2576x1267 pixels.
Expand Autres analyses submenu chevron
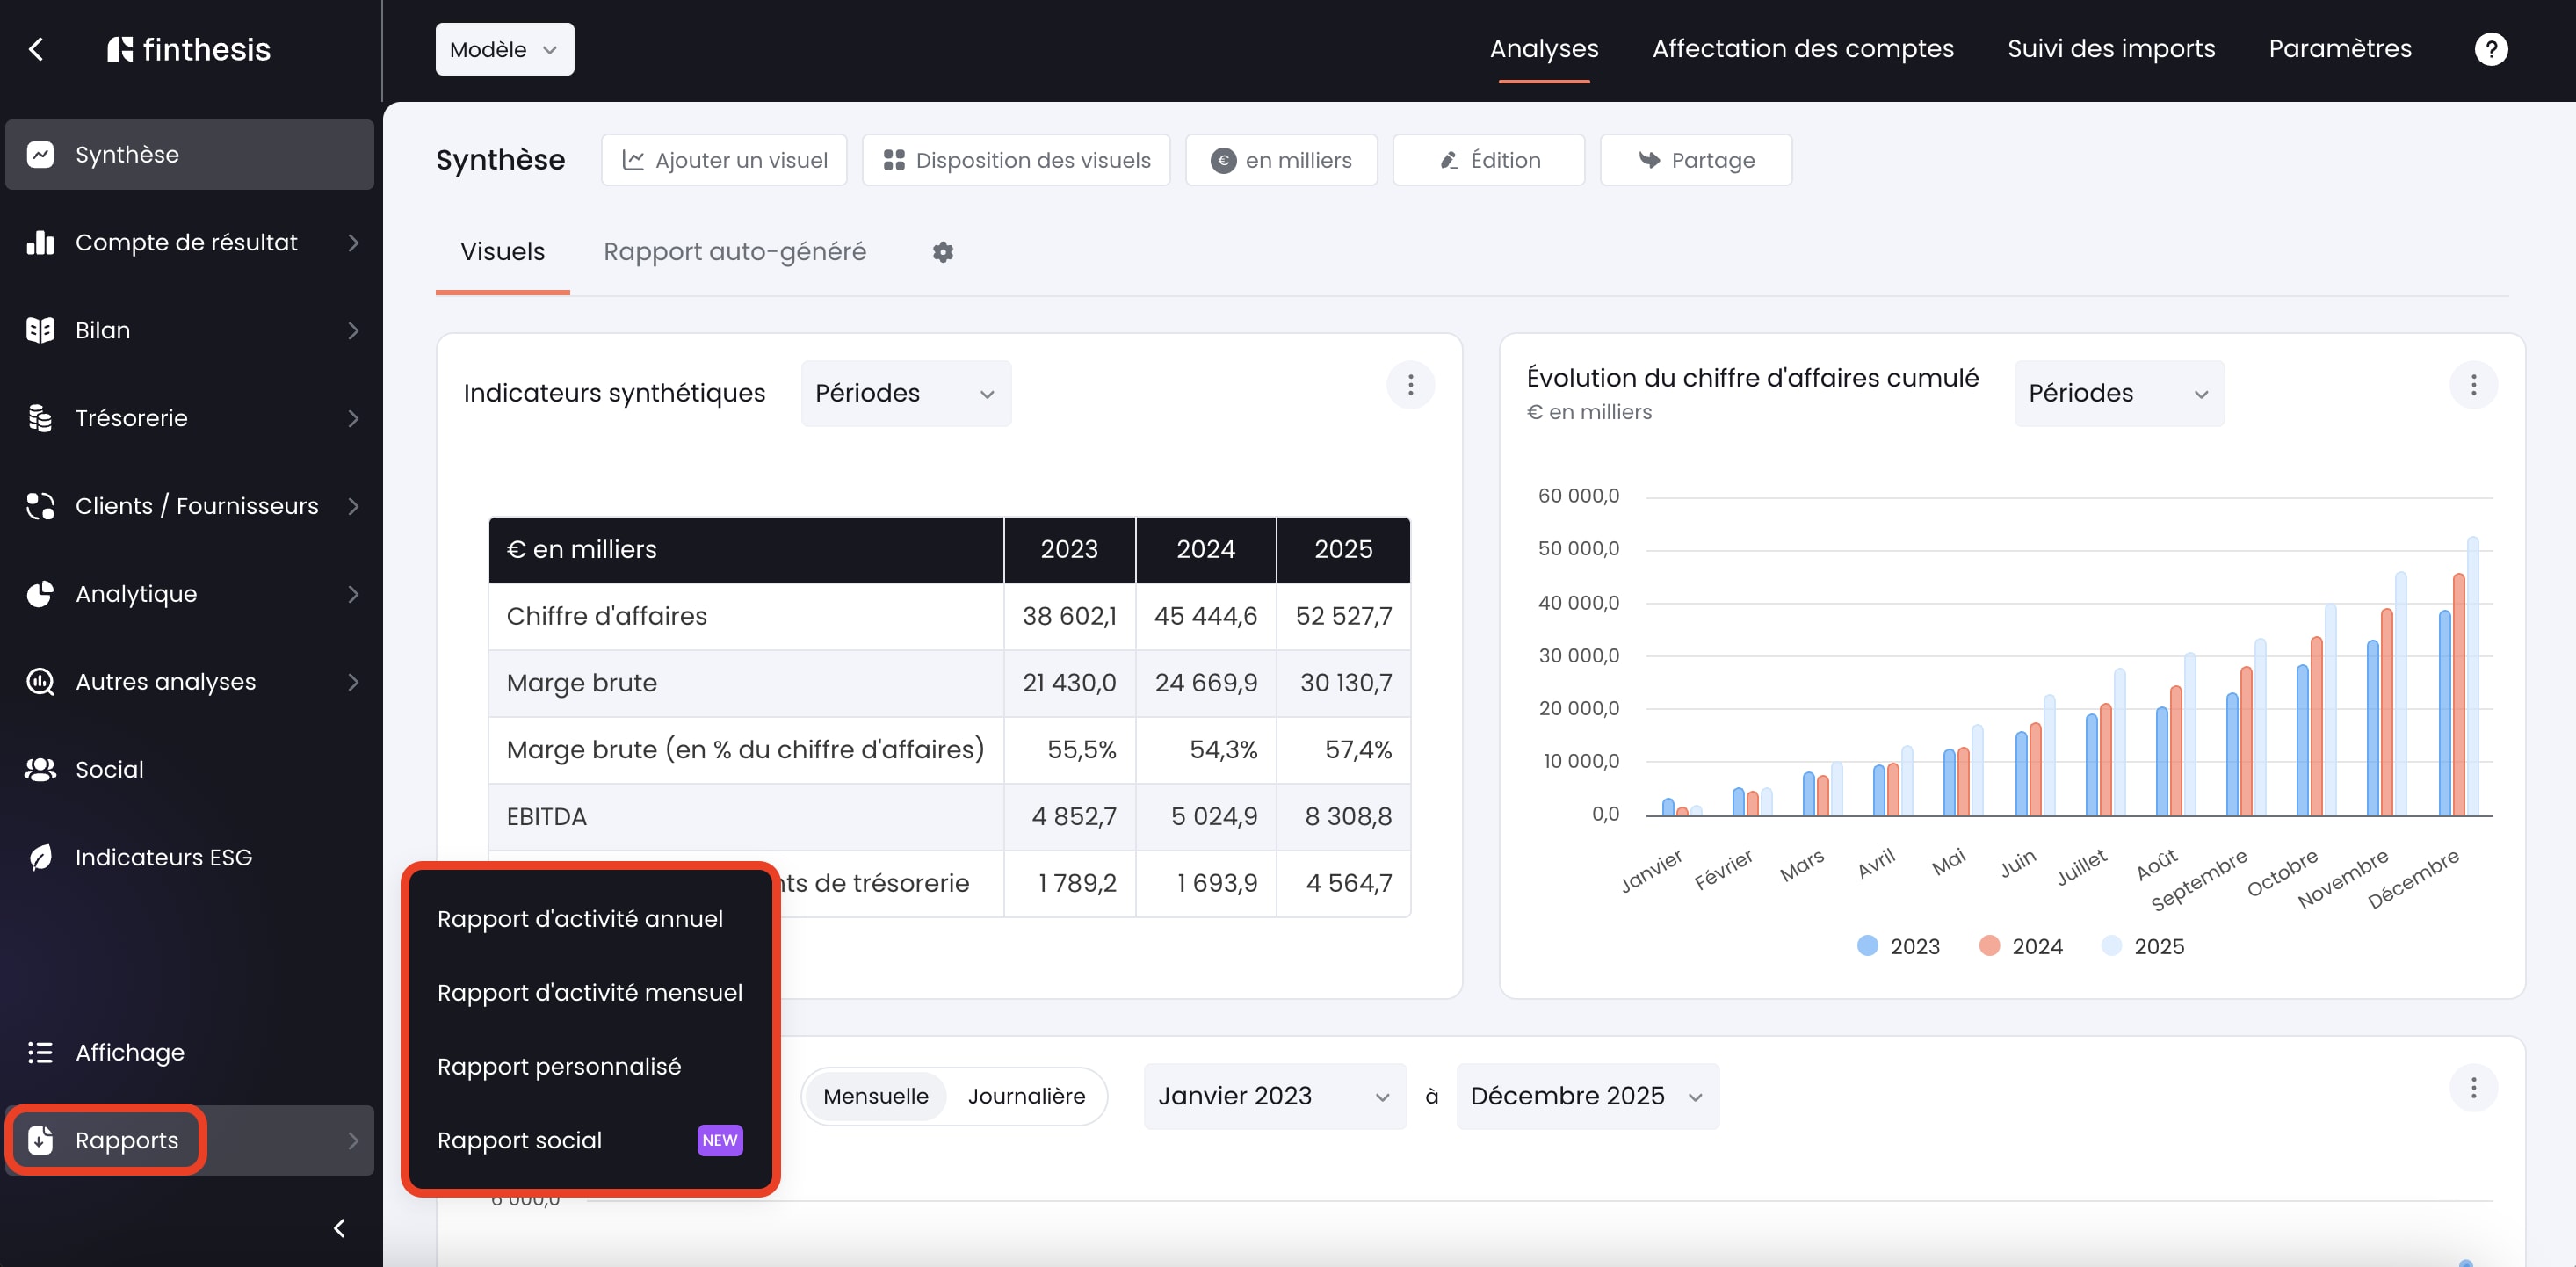coord(353,682)
